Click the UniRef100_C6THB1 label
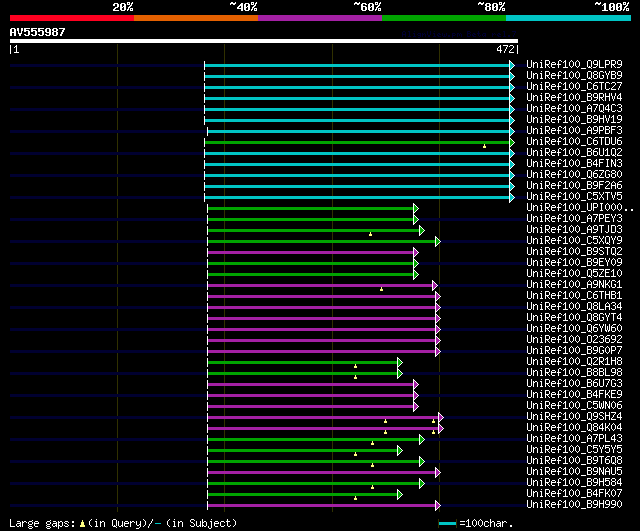Image resolution: width=640 pixels, height=531 pixels. click(574, 296)
